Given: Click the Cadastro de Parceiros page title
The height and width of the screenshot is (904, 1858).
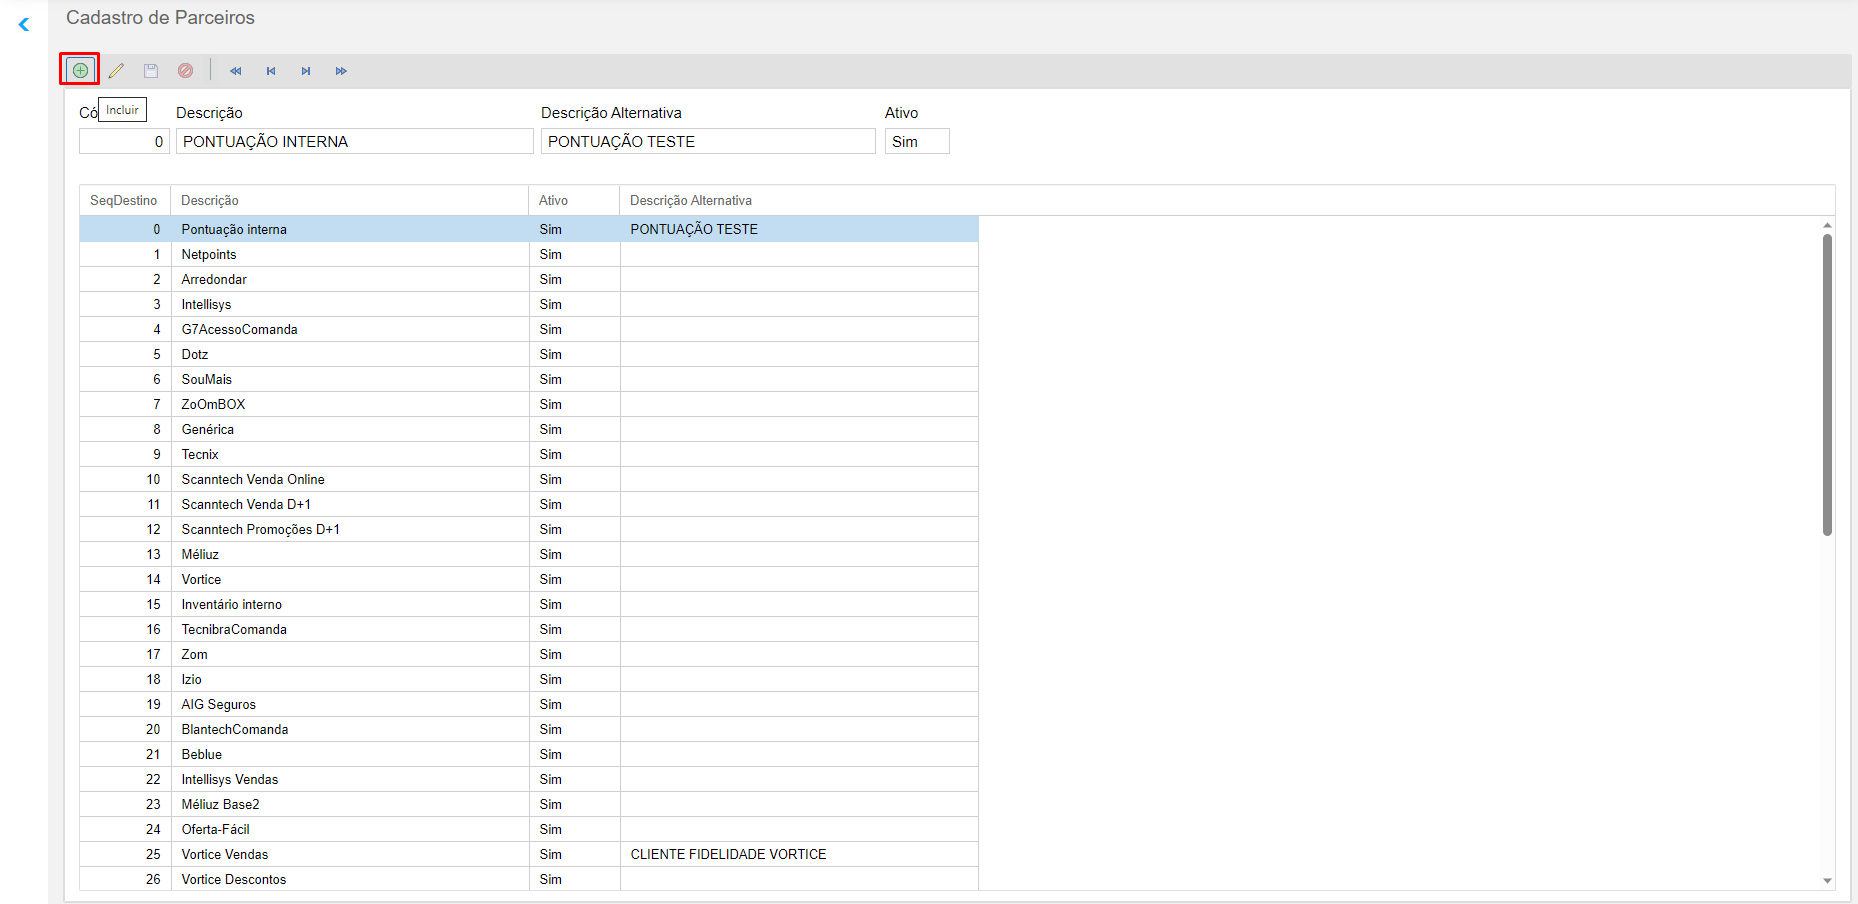Looking at the screenshot, I should click(160, 17).
